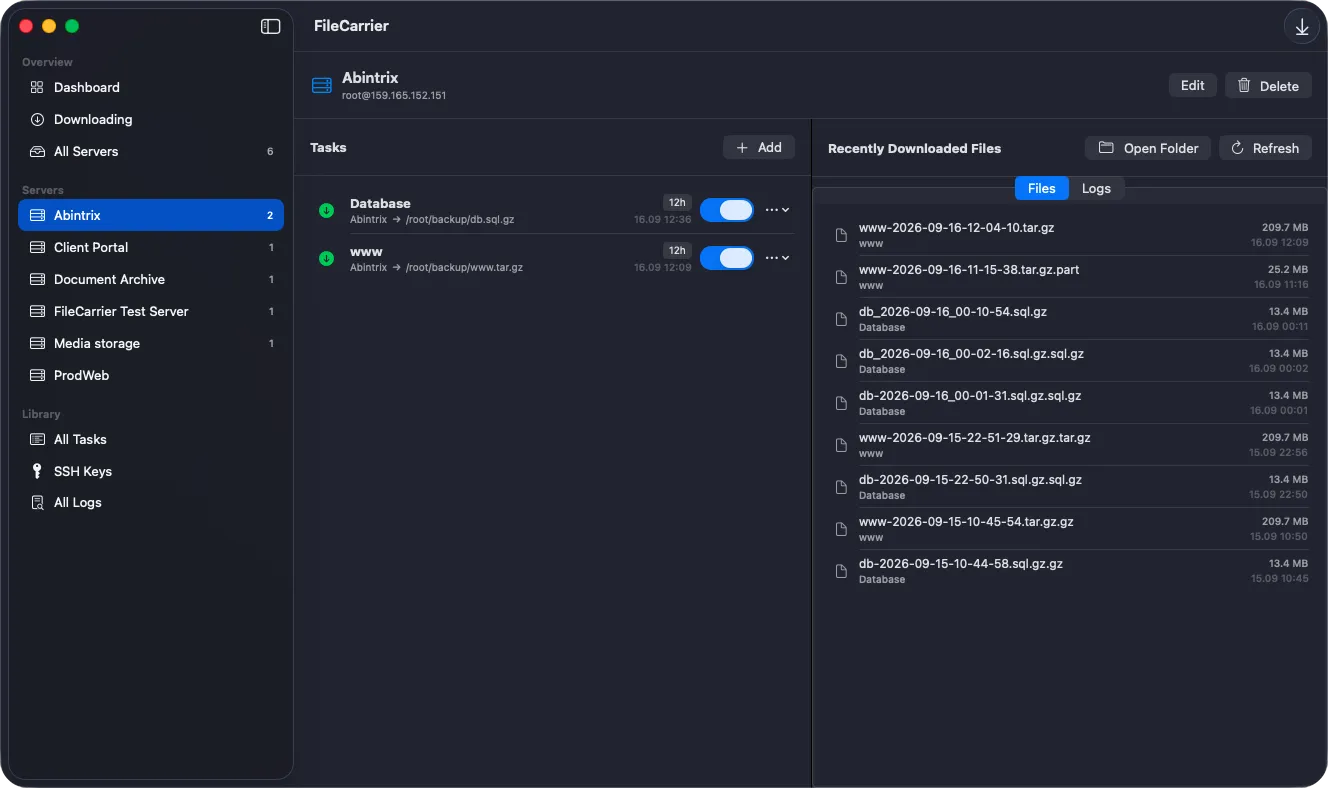Click the 16.09 12:36 Database timestamp
The width and height of the screenshot is (1328, 788).
click(662, 219)
